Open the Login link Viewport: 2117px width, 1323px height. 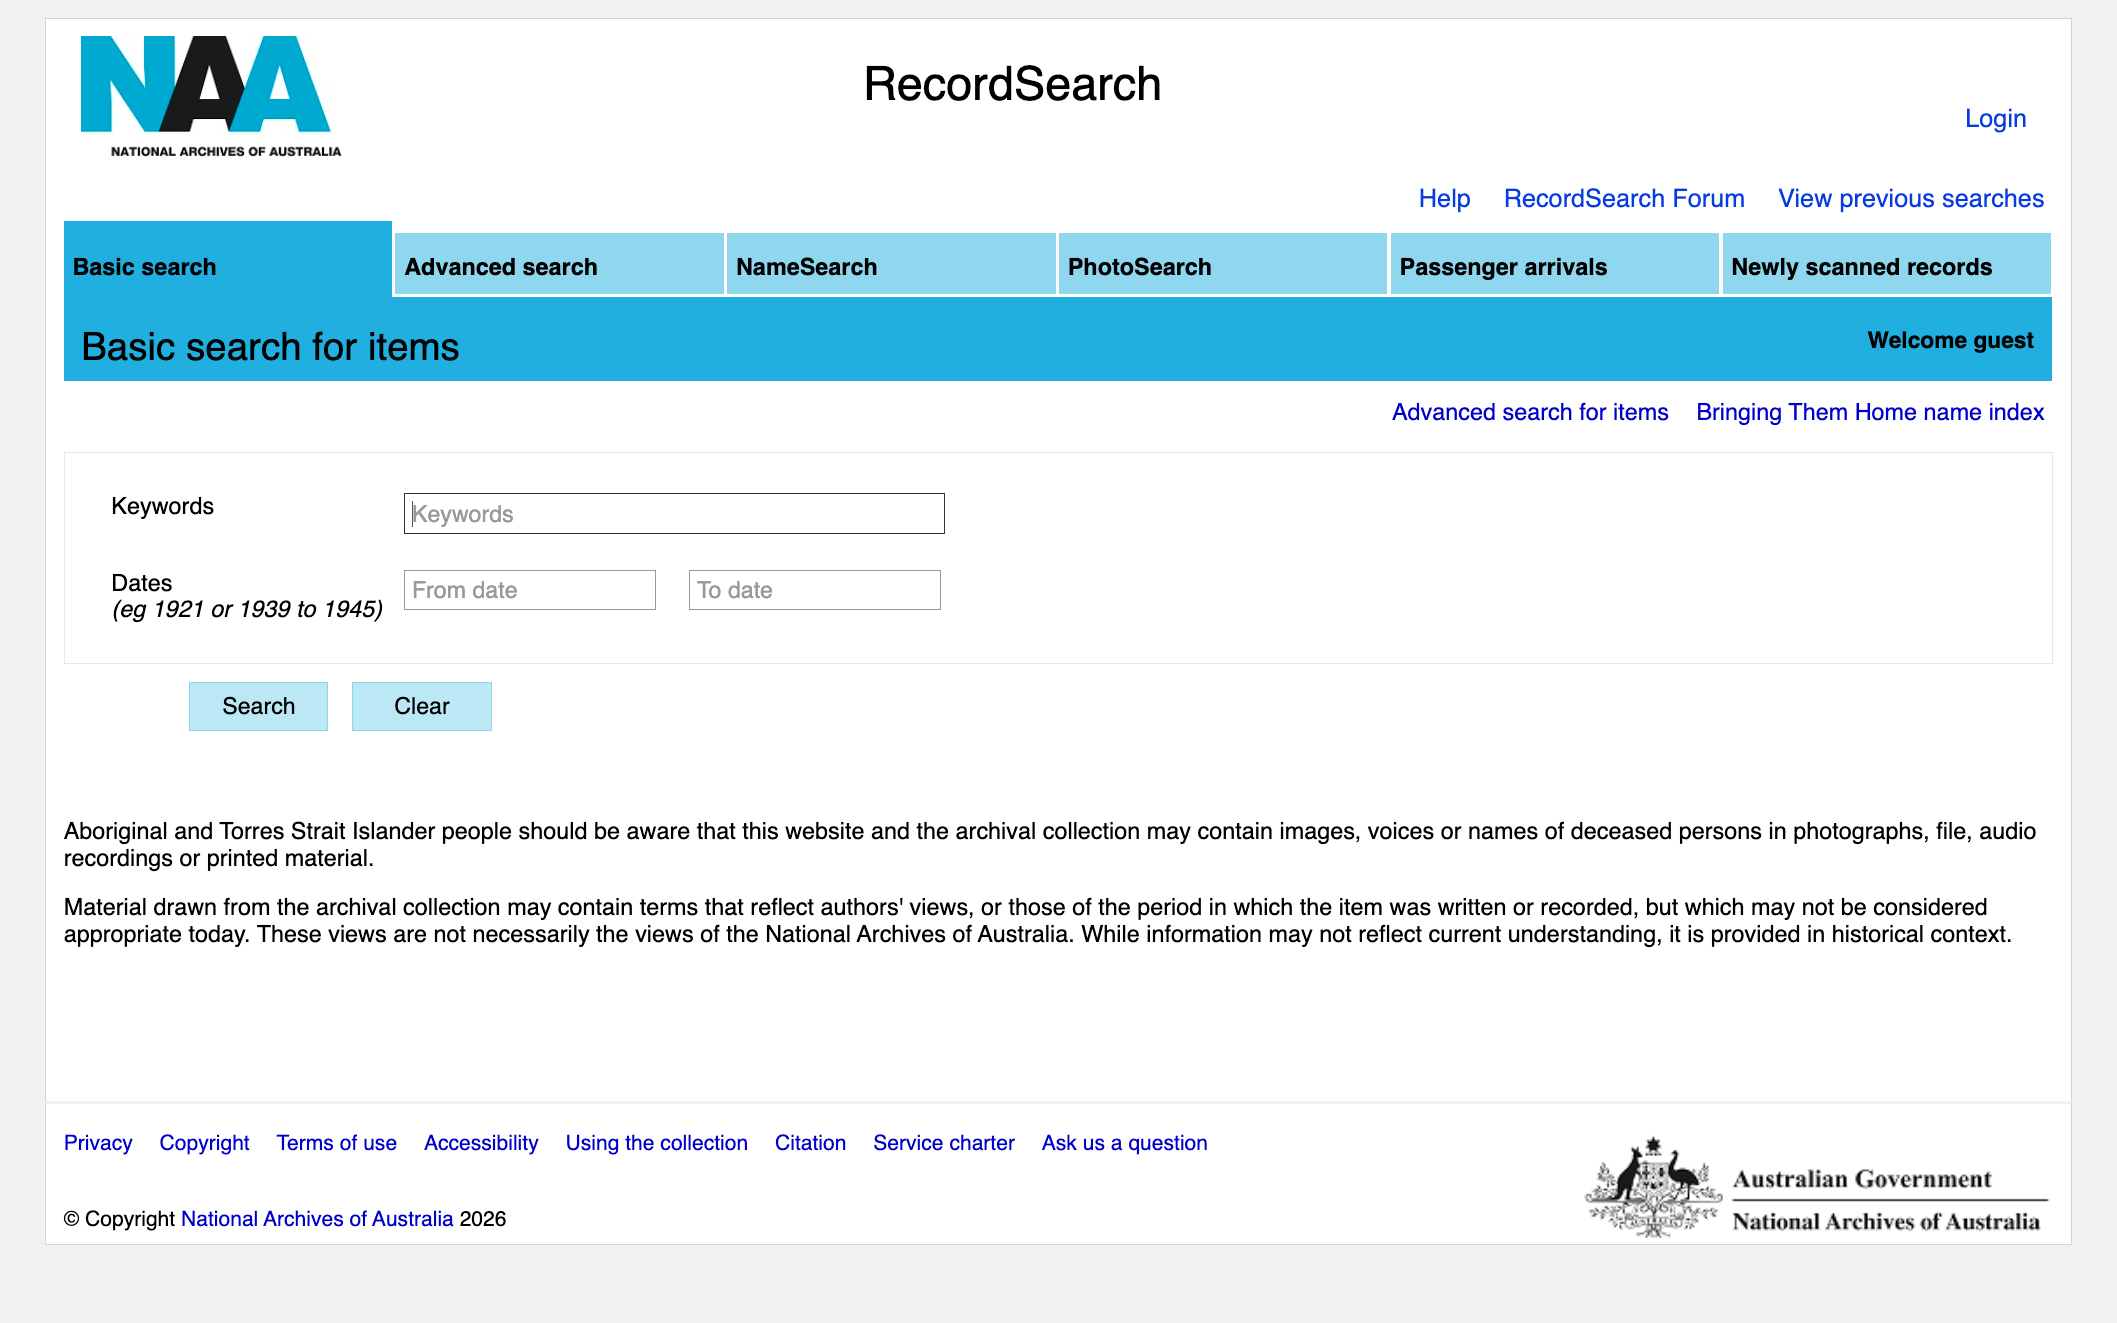point(1995,118)
